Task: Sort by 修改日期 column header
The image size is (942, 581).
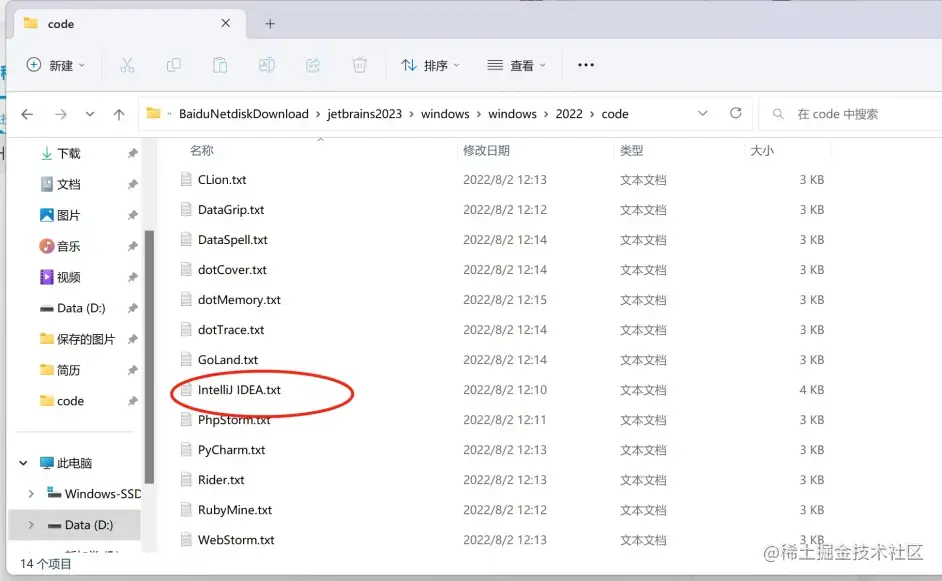Action: pos(486,150)
